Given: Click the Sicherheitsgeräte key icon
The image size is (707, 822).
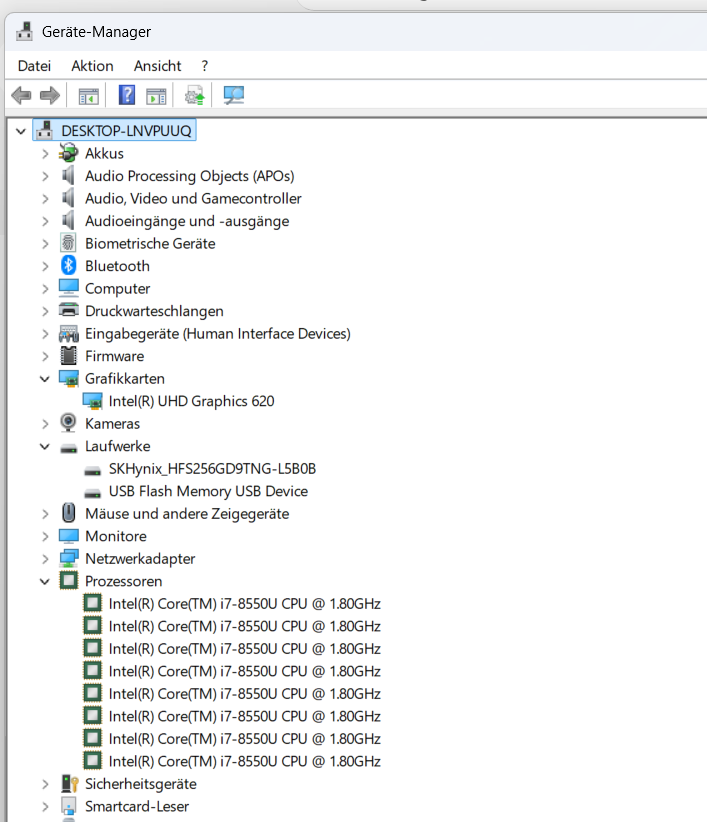Looking at the screenshot, I should [69, 784].
